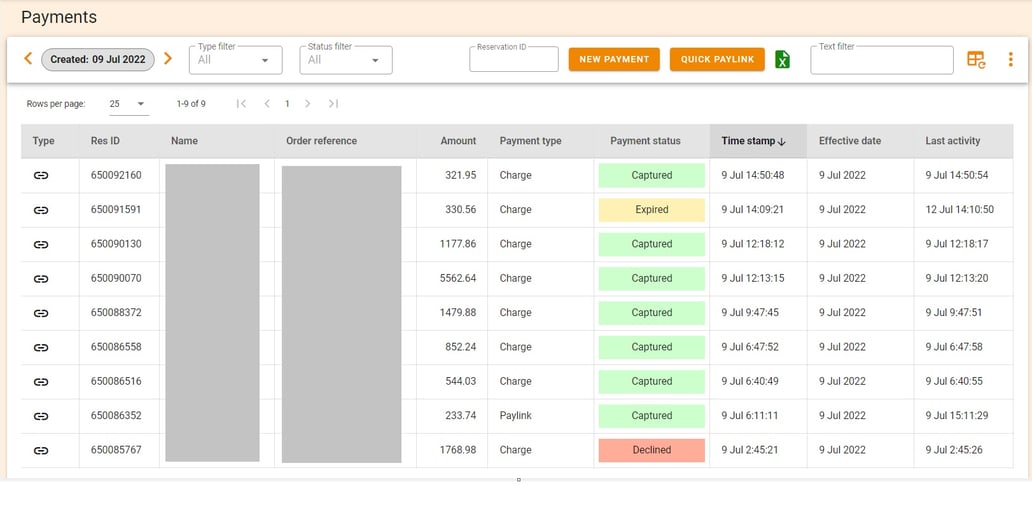Screen dimensions: 1032x510
Task: Select Res ID 650090130
Action: click(x=116, y=244)
